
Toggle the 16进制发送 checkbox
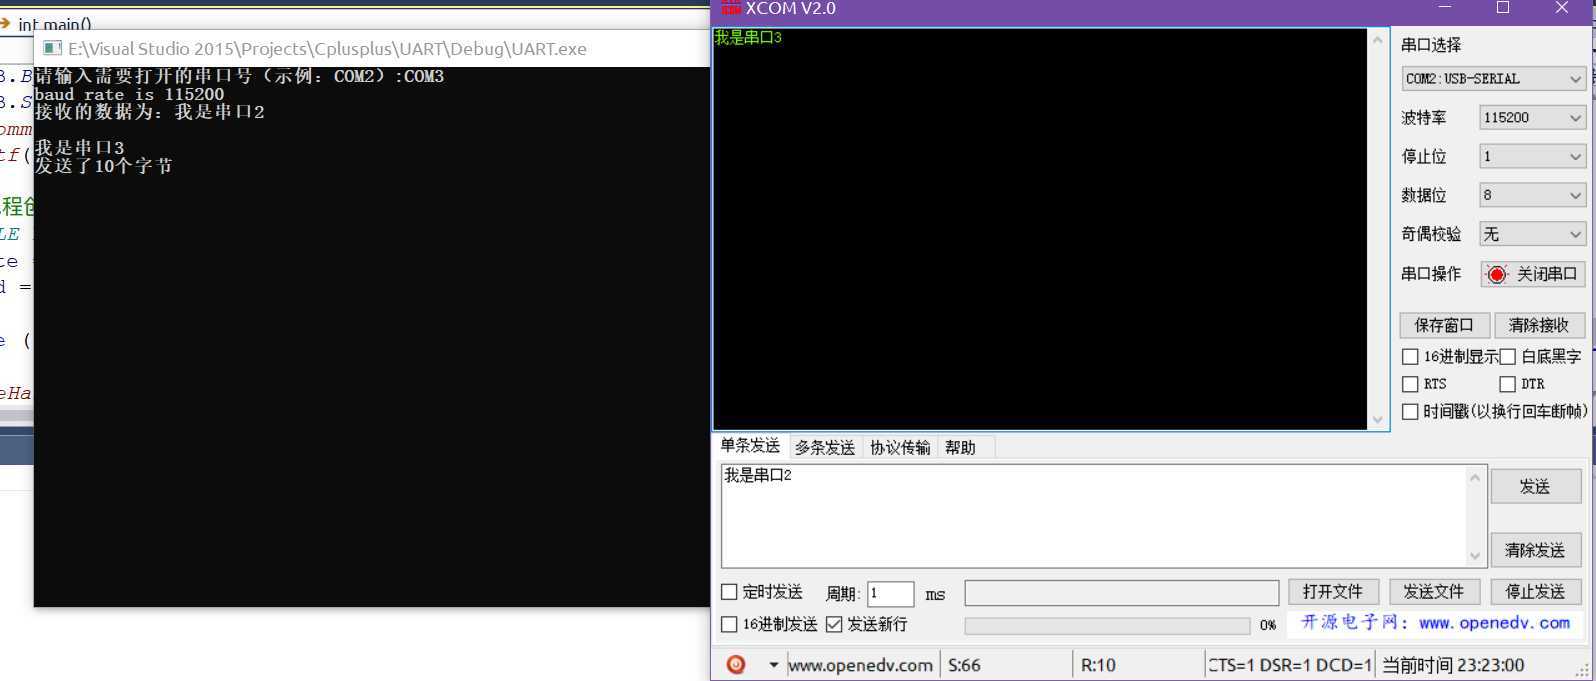(729, 624)
